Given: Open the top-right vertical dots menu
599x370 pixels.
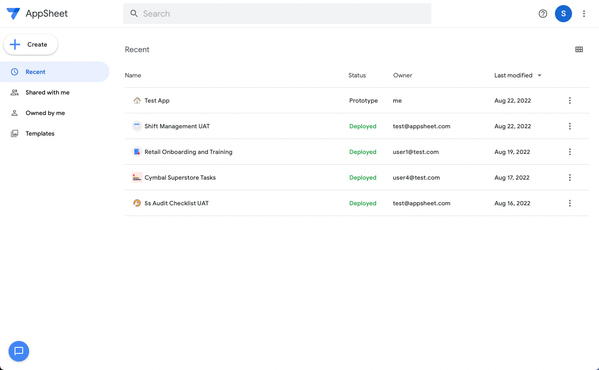Looking at the screenshot, I should (584, 14).
